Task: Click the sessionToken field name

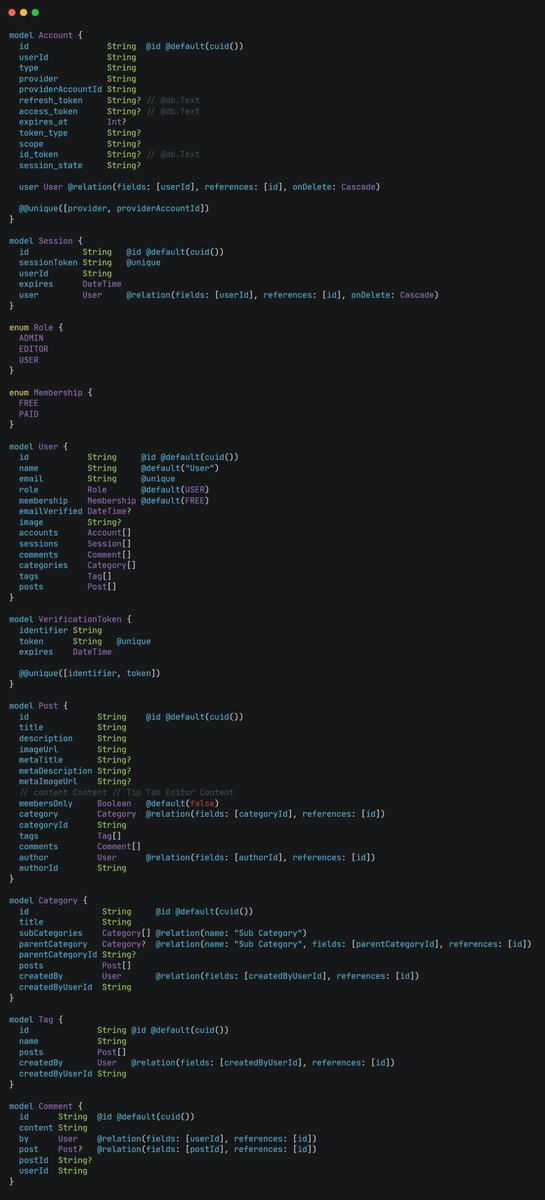Action: tap(48, 262)
